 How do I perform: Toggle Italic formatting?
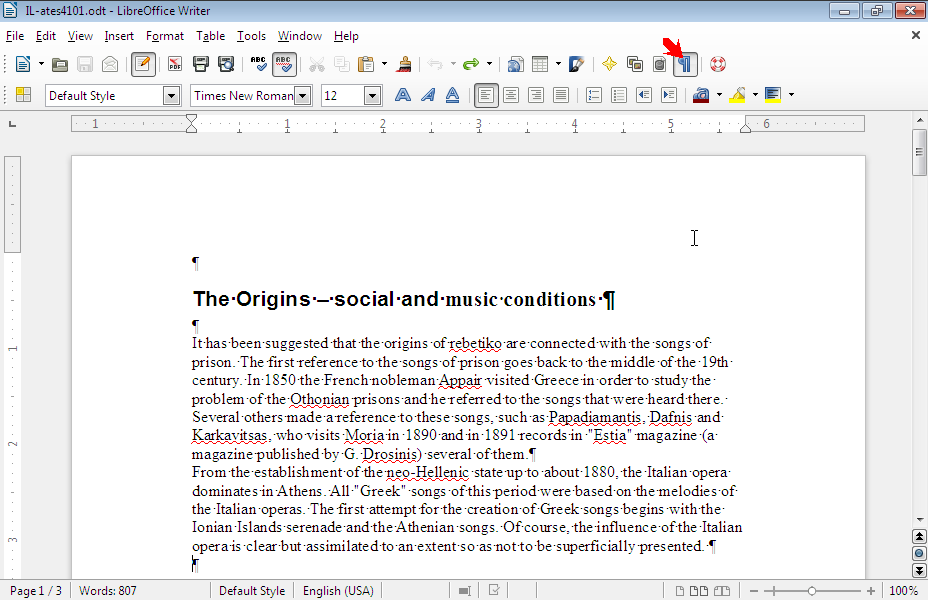[428, 95]
